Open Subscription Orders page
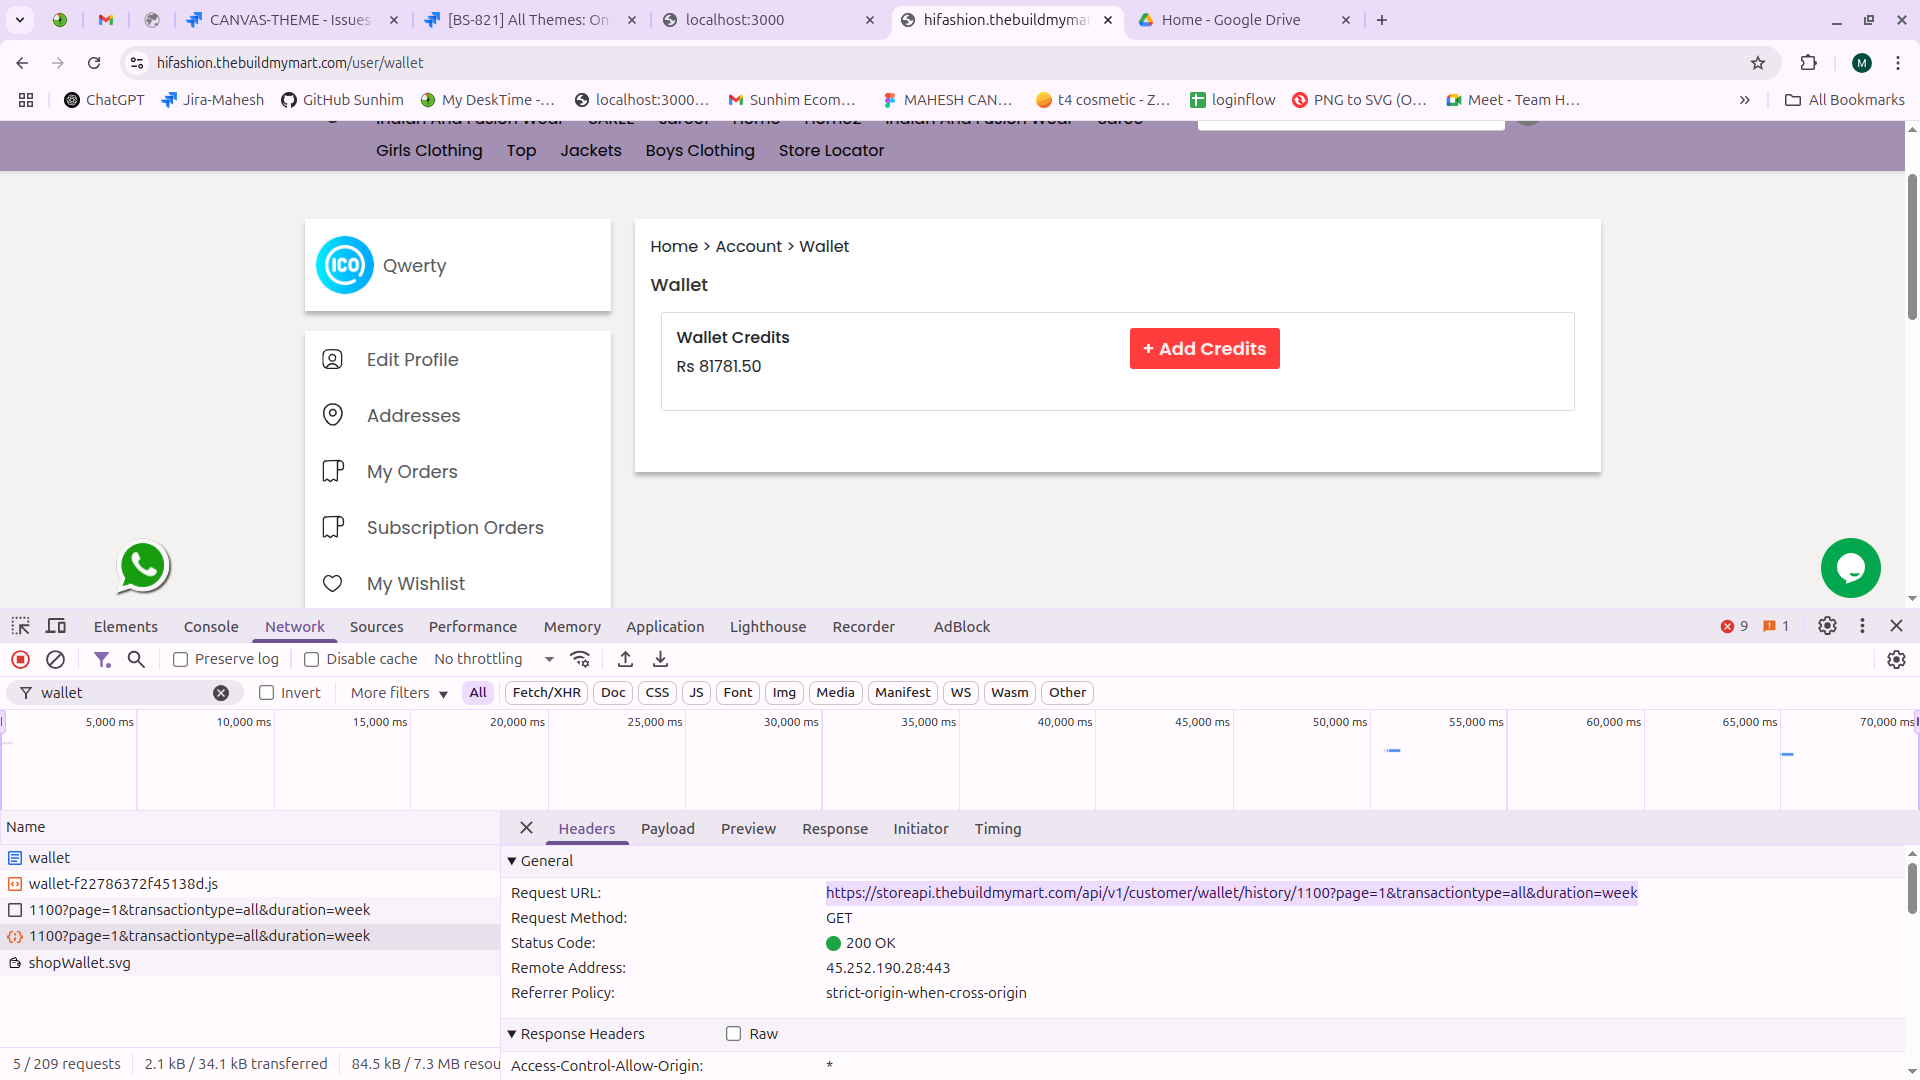This screenshot has width=1920, height=1080. 455,528
